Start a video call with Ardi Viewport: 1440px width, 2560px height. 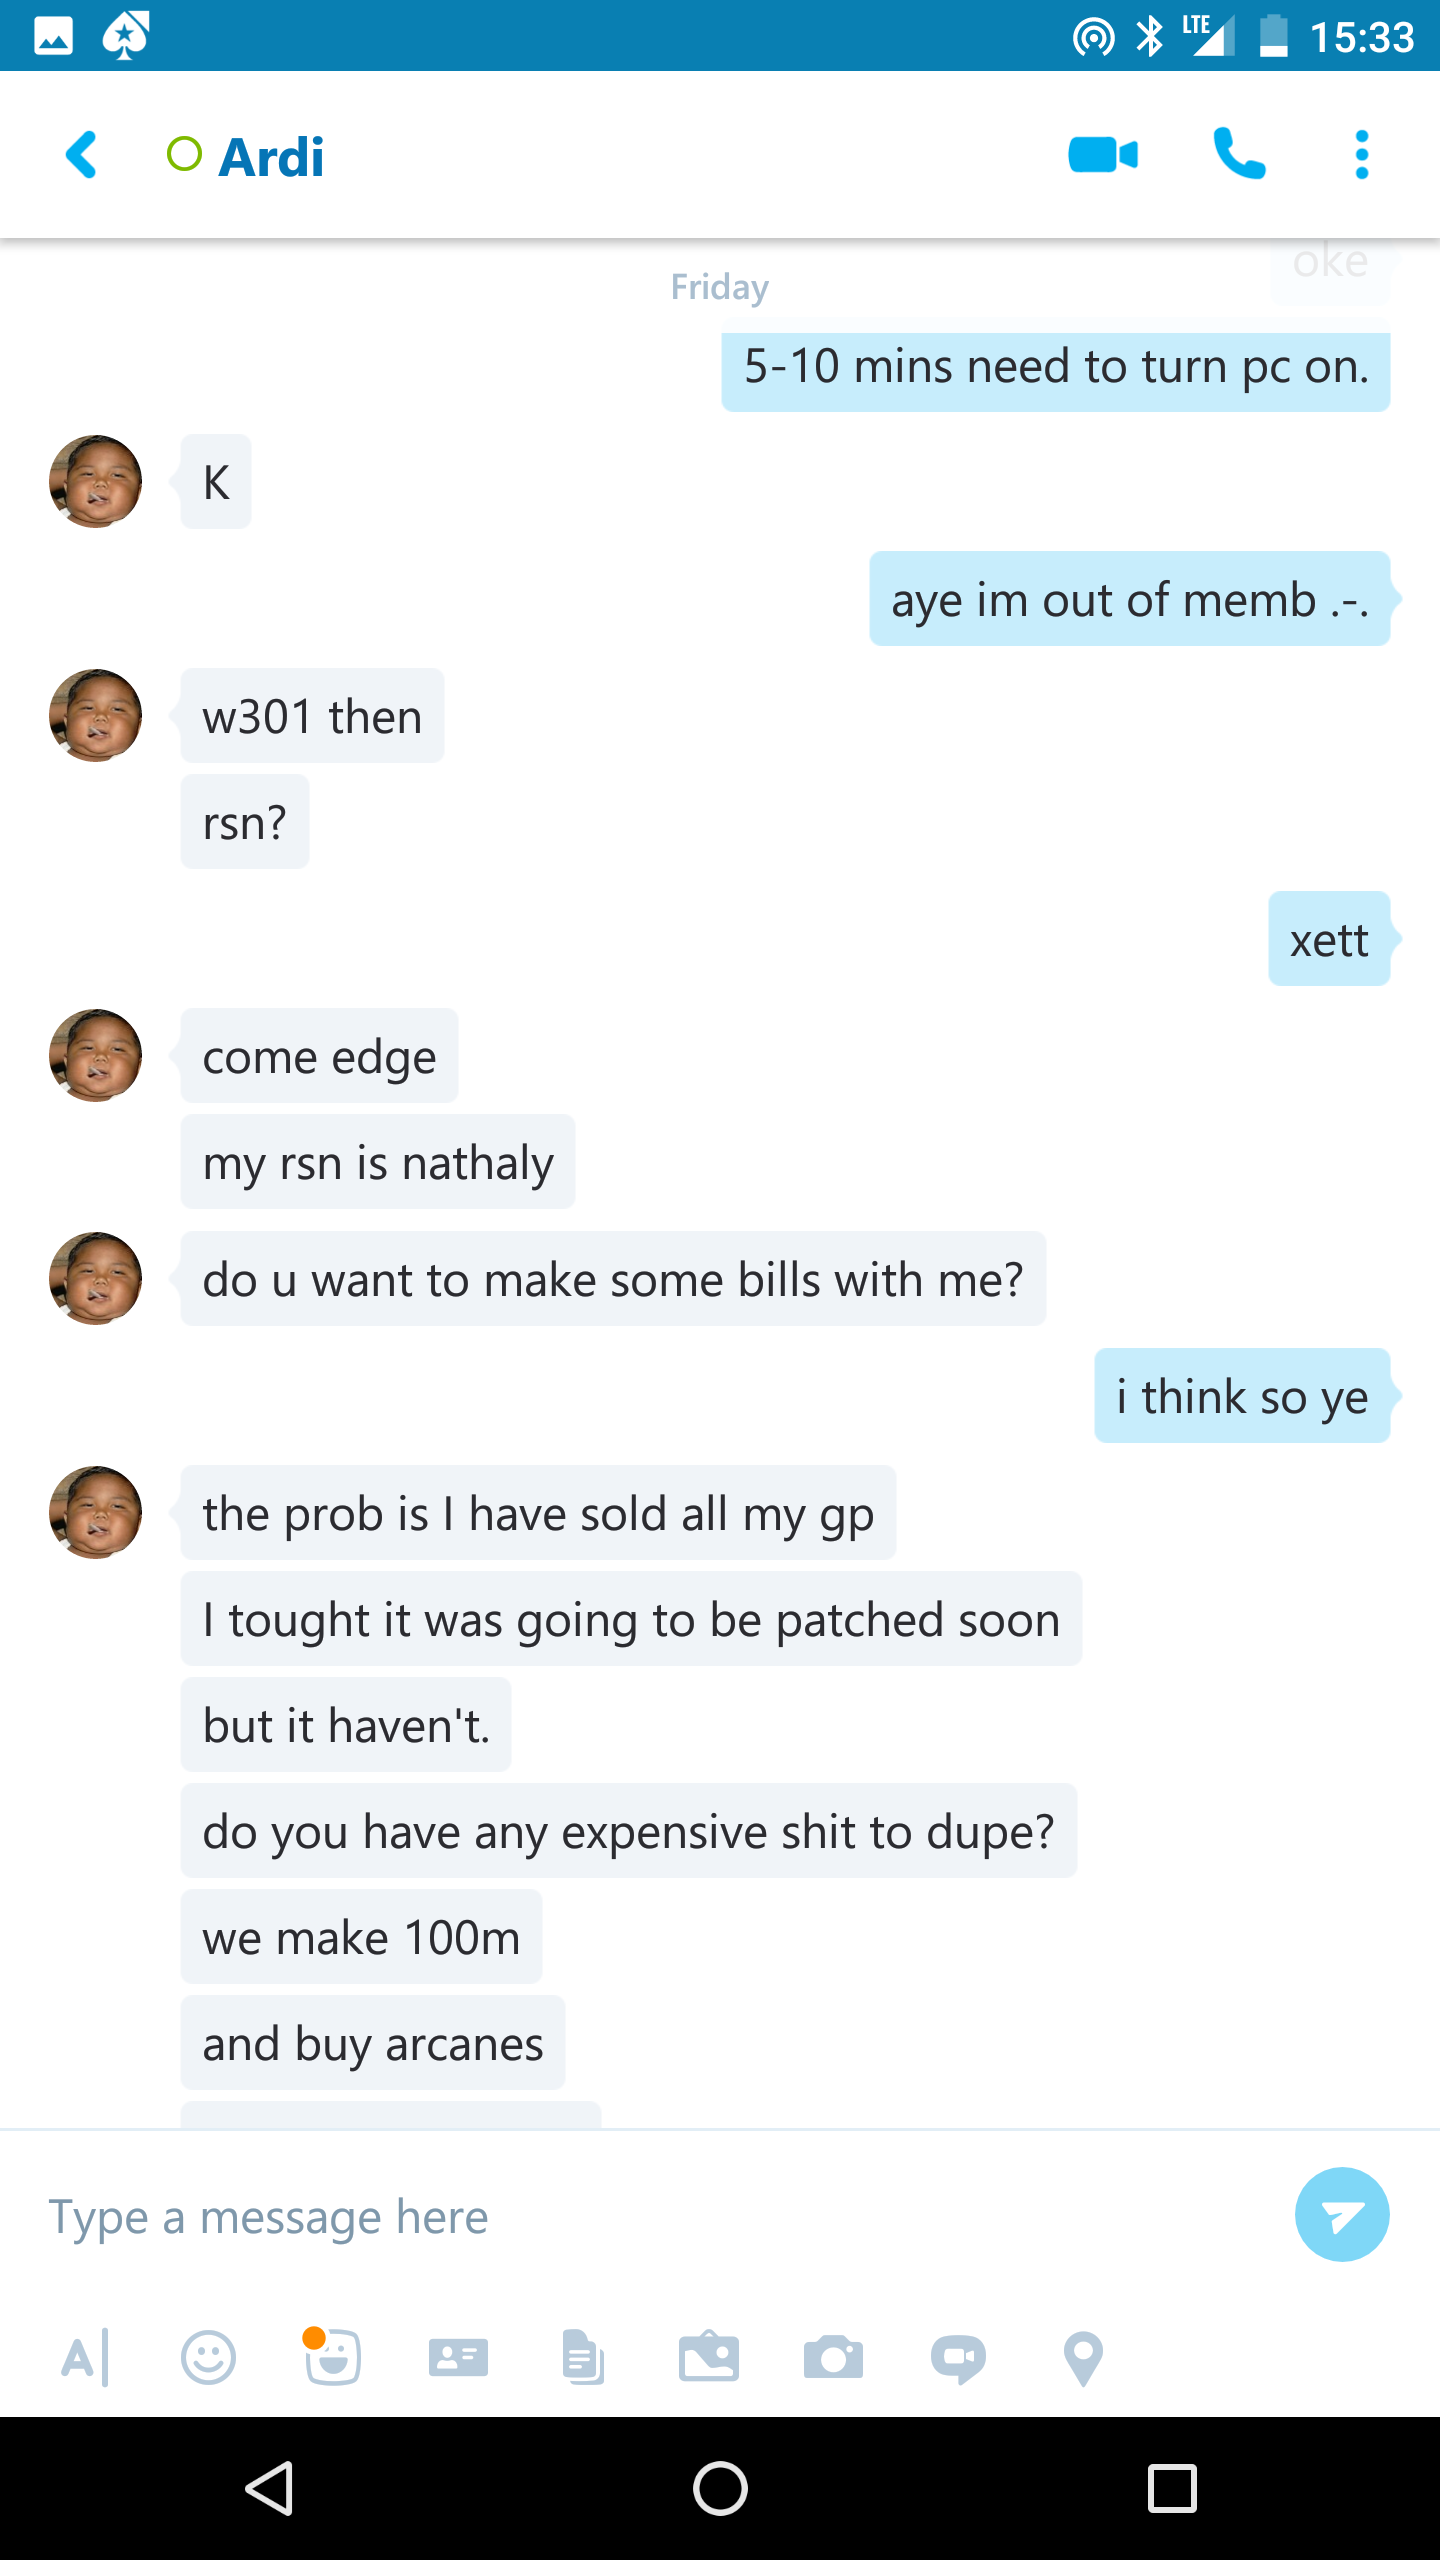pyautogui.click(x=1103, y=155)
